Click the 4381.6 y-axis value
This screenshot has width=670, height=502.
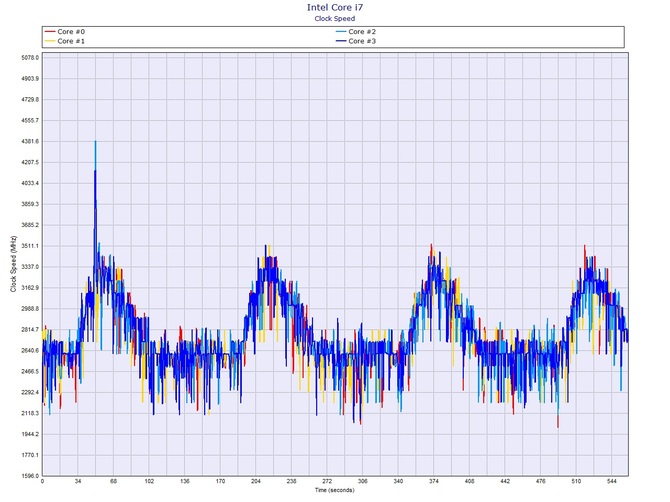[30, 141]
